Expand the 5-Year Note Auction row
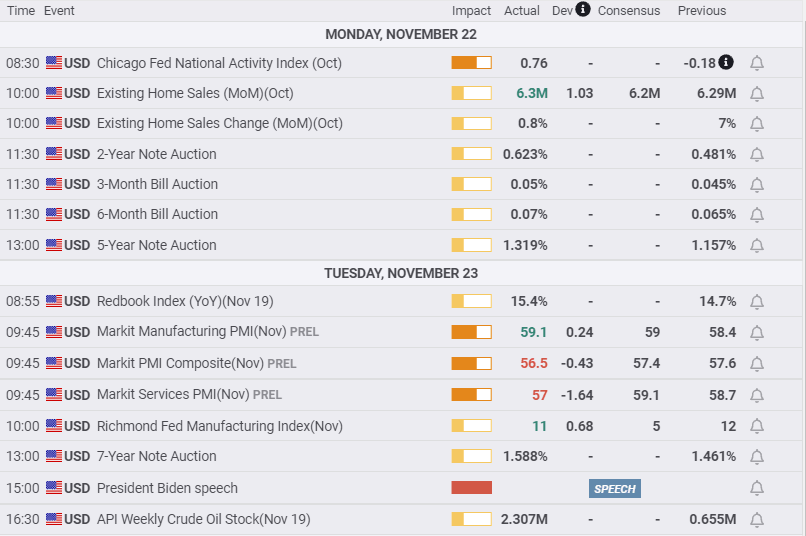The height and width of the screenshot is (536, 806). coord(156,245)
